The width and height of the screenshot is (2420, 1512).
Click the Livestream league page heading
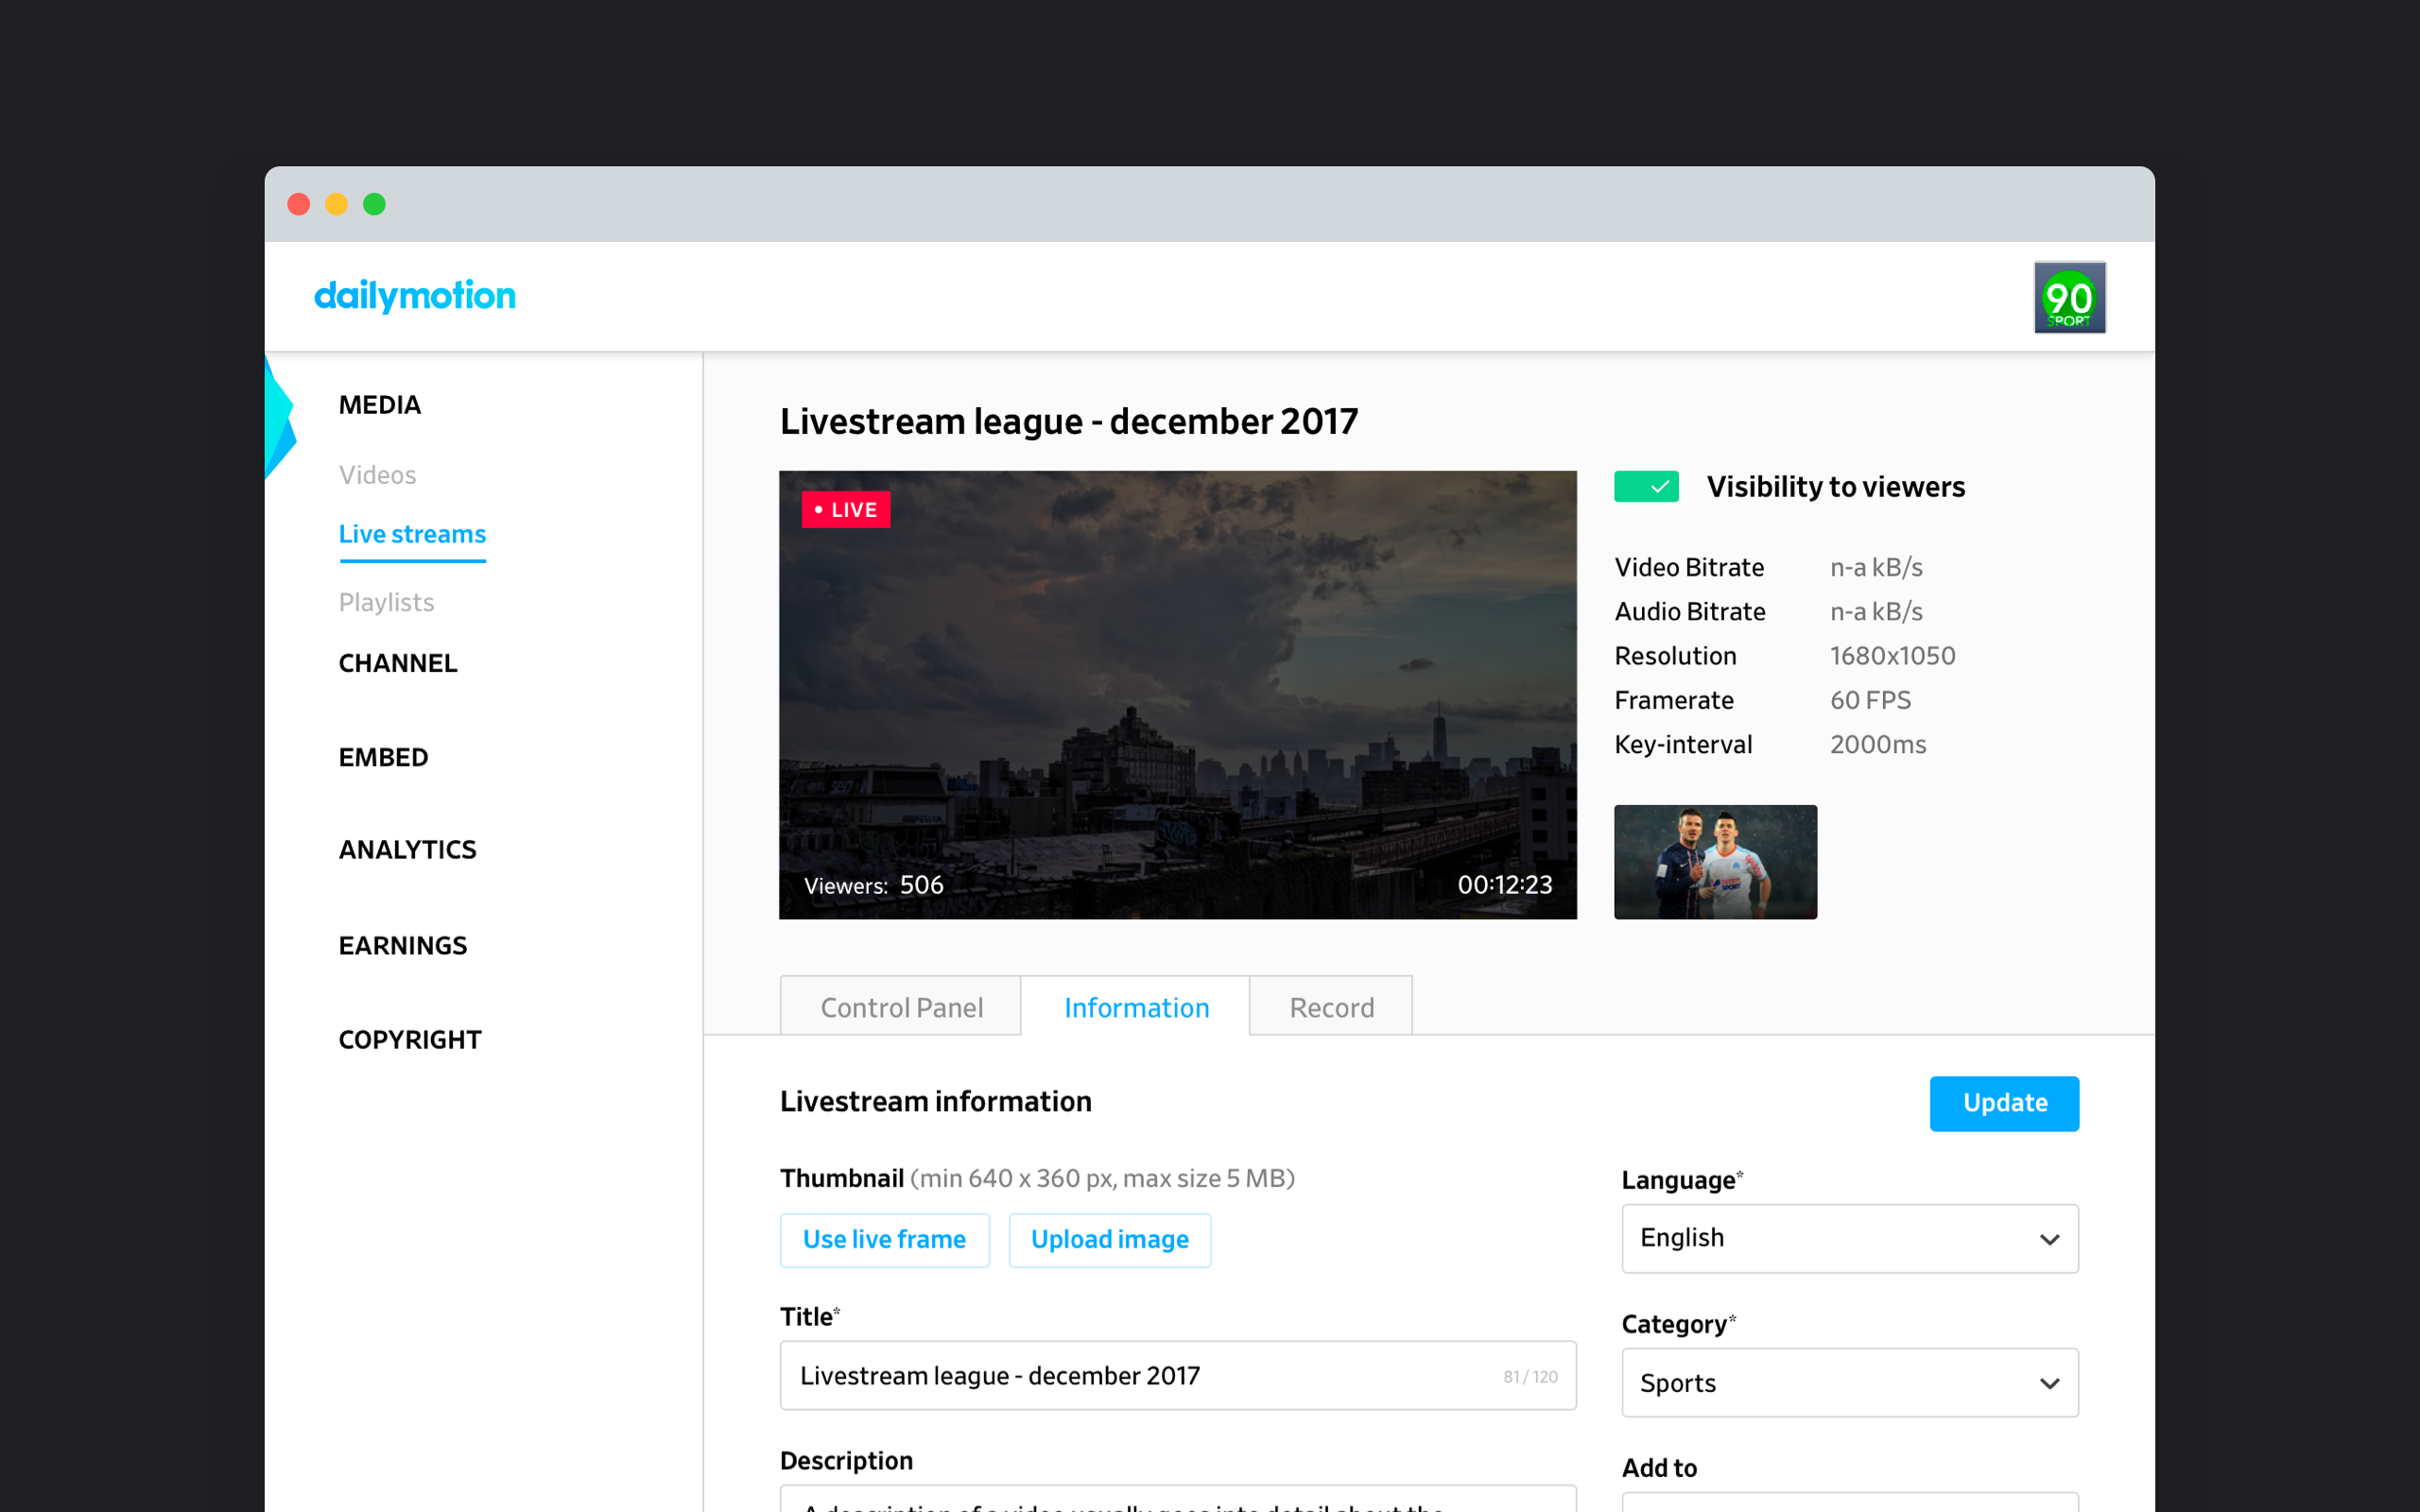1069,421
